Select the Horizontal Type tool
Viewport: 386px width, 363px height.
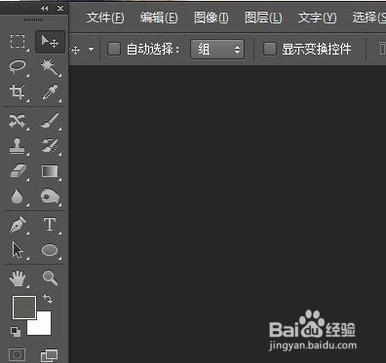(50, 225)
